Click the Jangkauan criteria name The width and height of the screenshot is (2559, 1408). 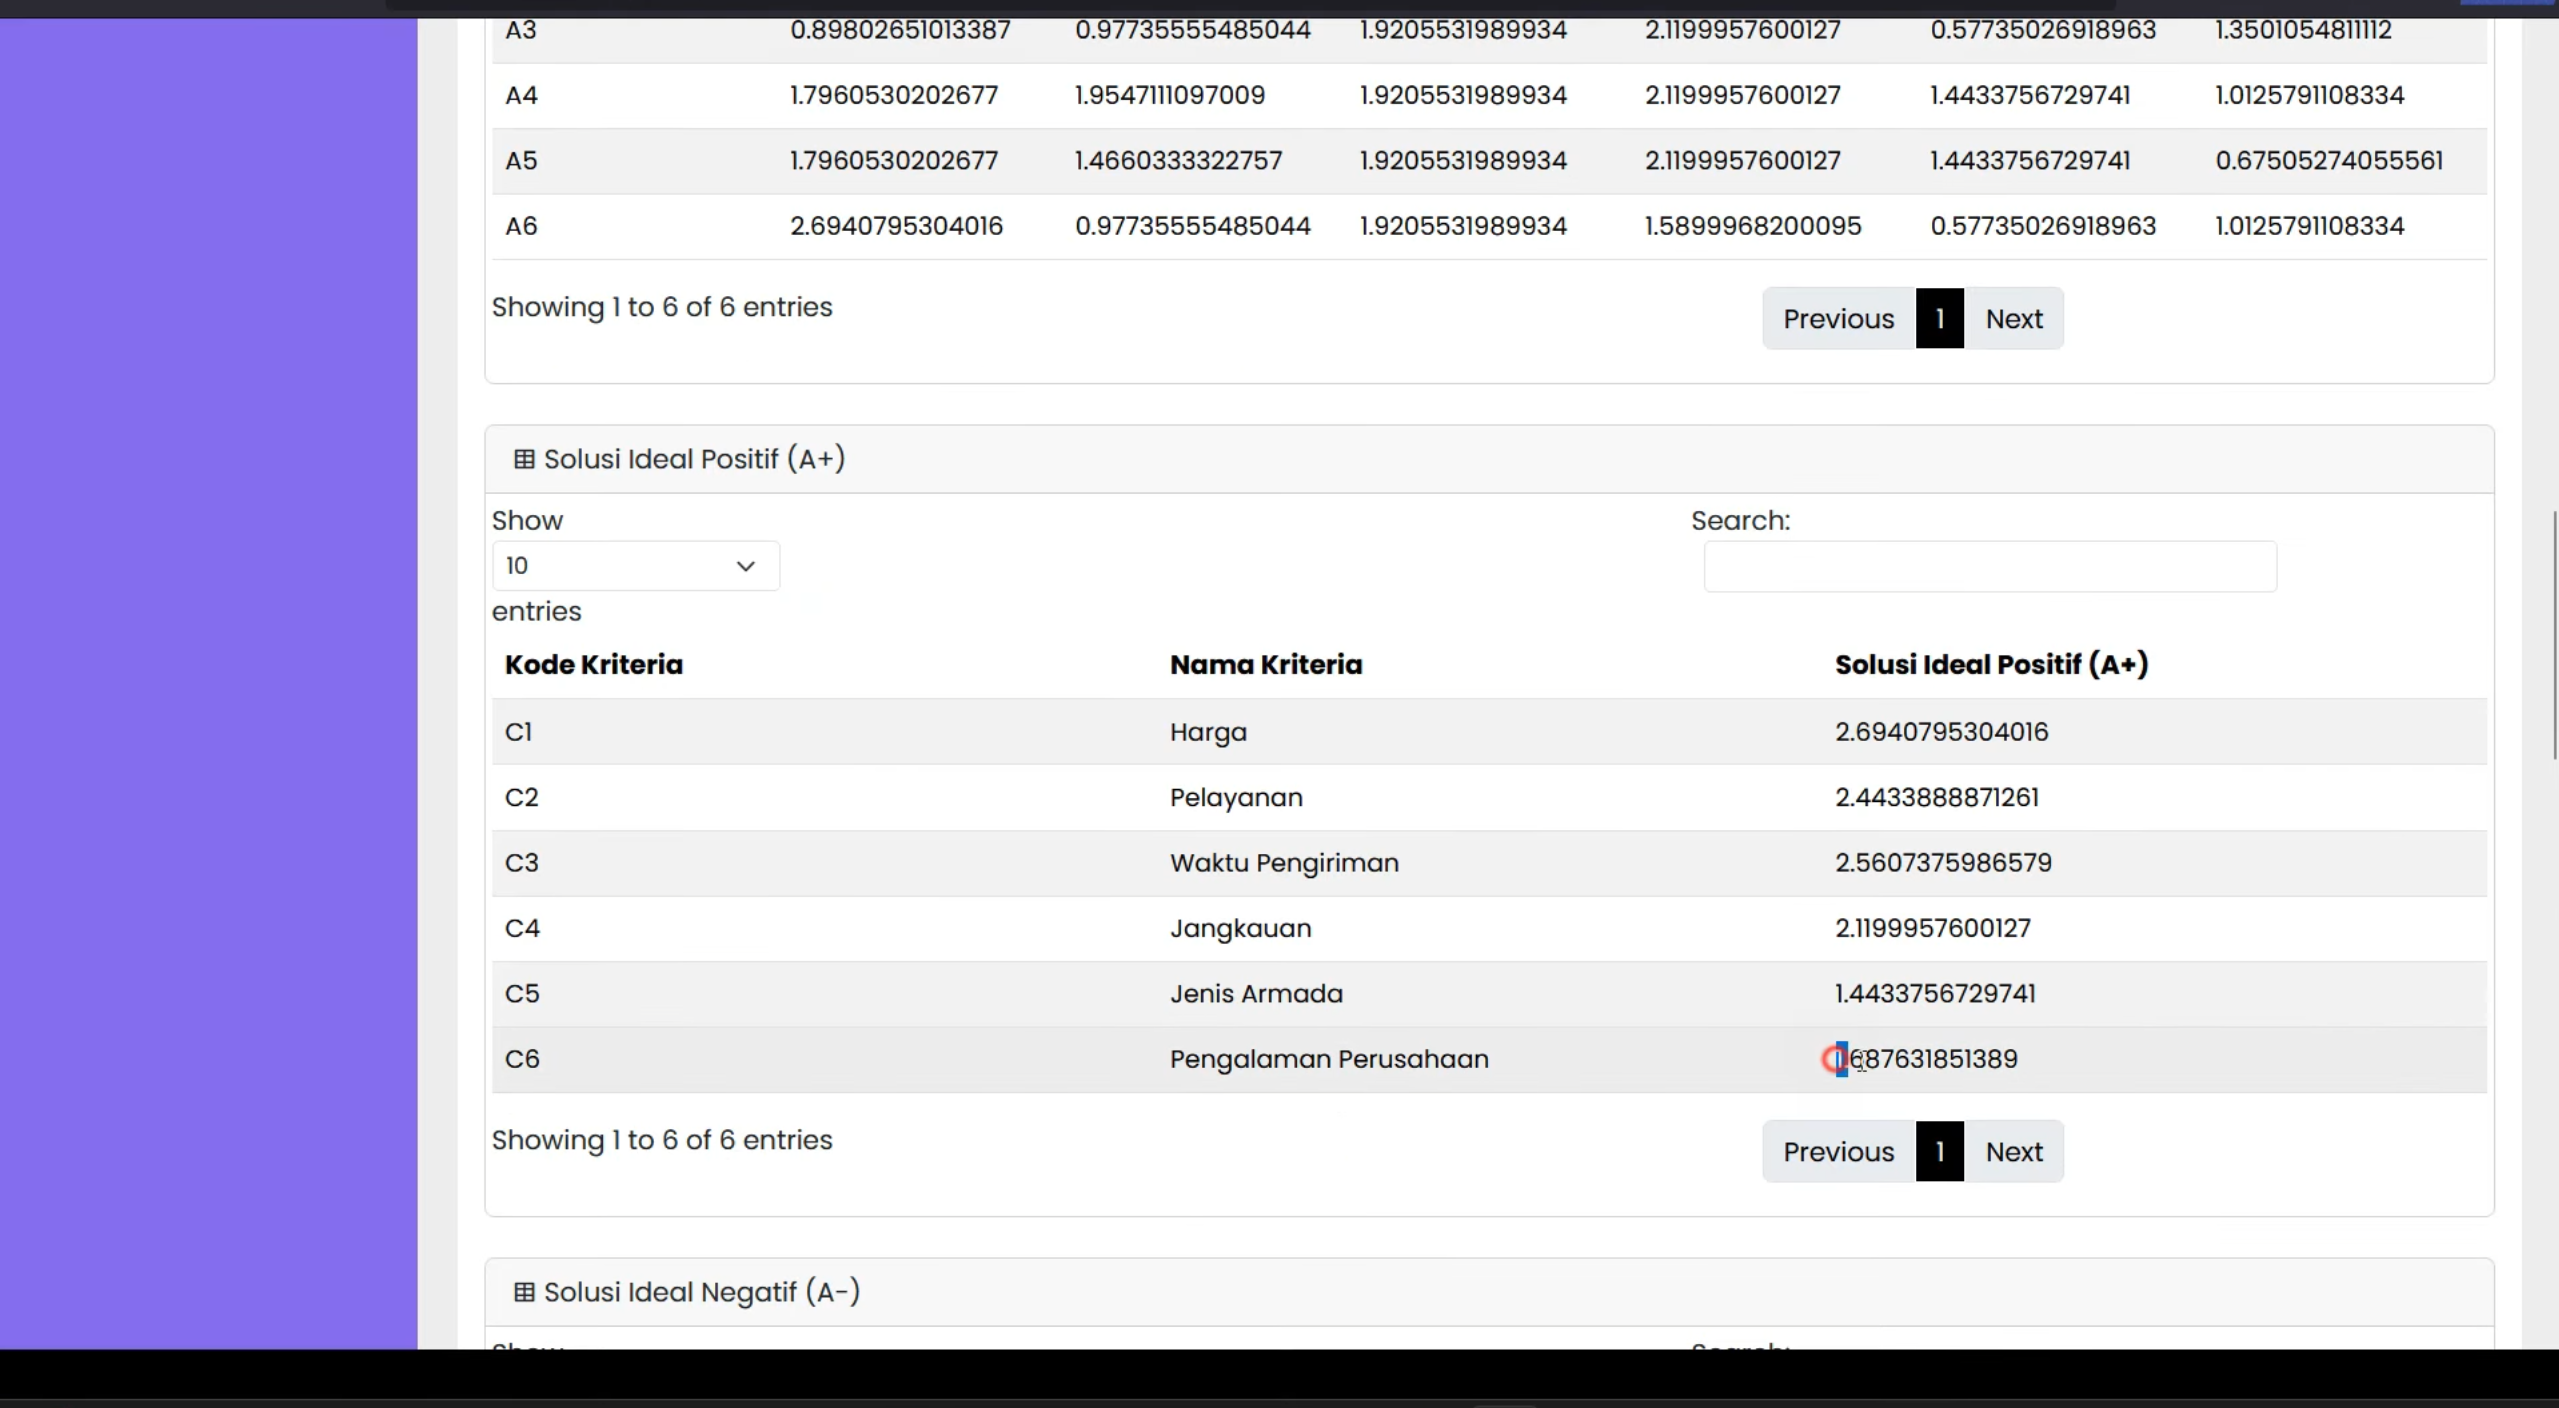1240,929
